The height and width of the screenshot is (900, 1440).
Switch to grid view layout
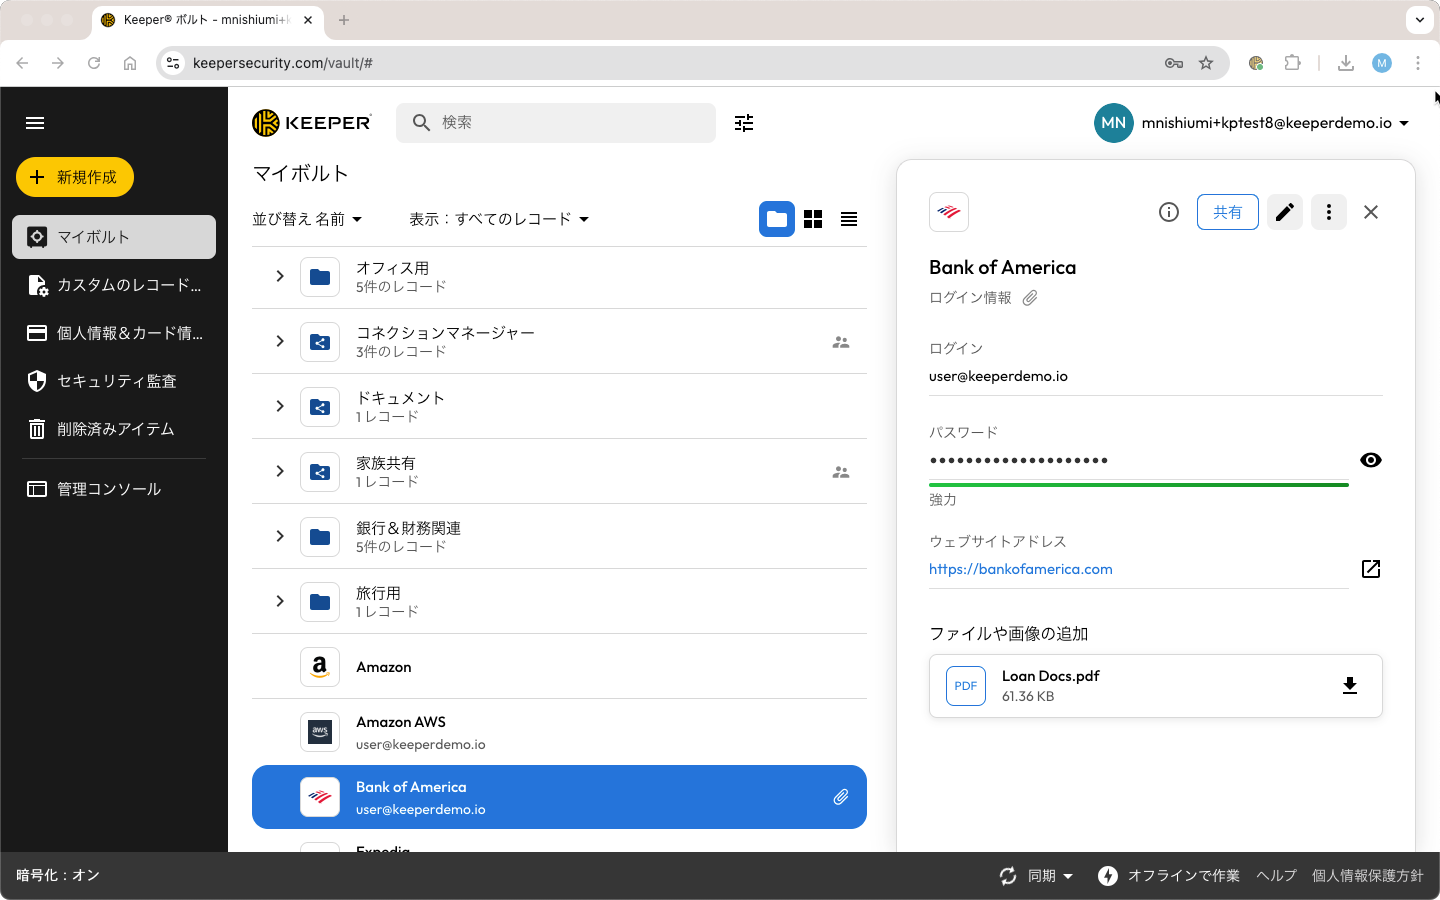(x=813, y=219)
